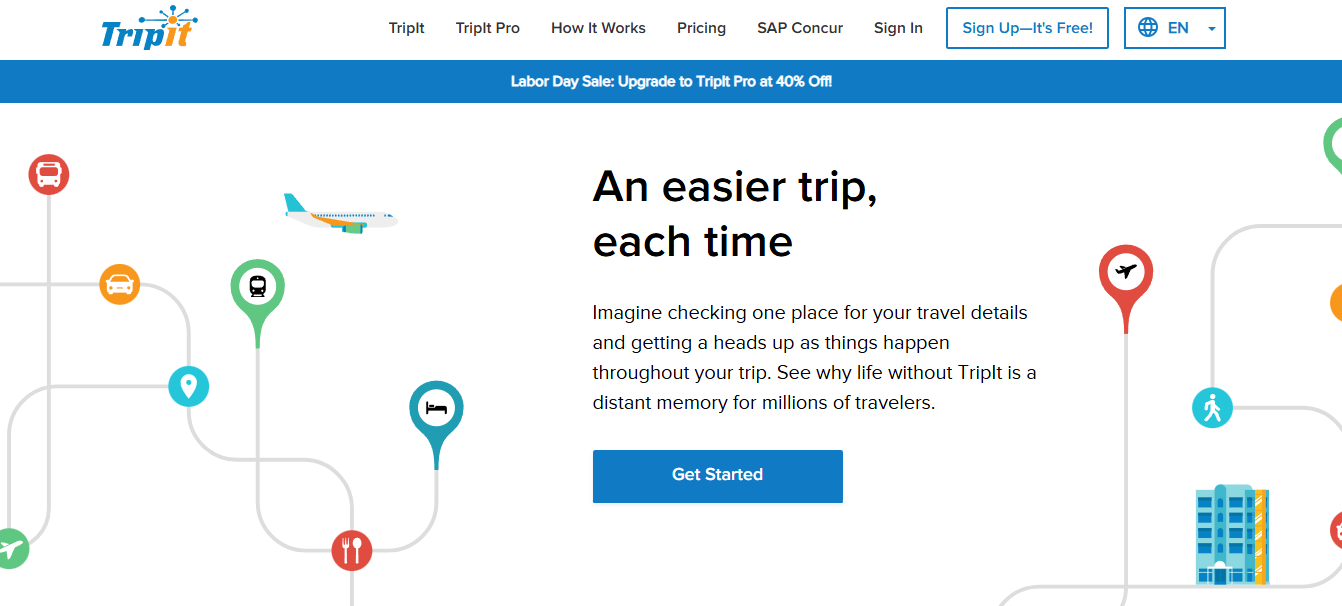Click the teal location marker pin
The height and width of the screenshot is (606, 1342).
(189, 386)
